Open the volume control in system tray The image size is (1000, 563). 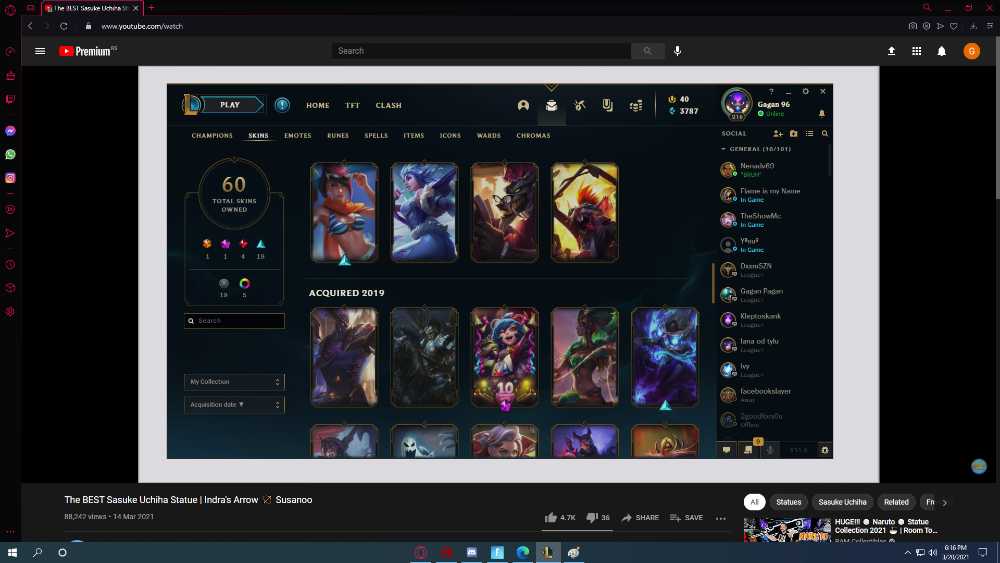(x=933, y=552)
